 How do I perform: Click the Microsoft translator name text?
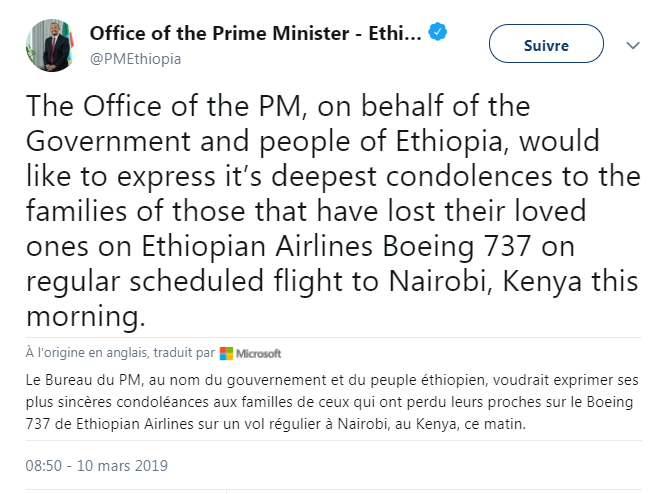[x=259, y=353]
